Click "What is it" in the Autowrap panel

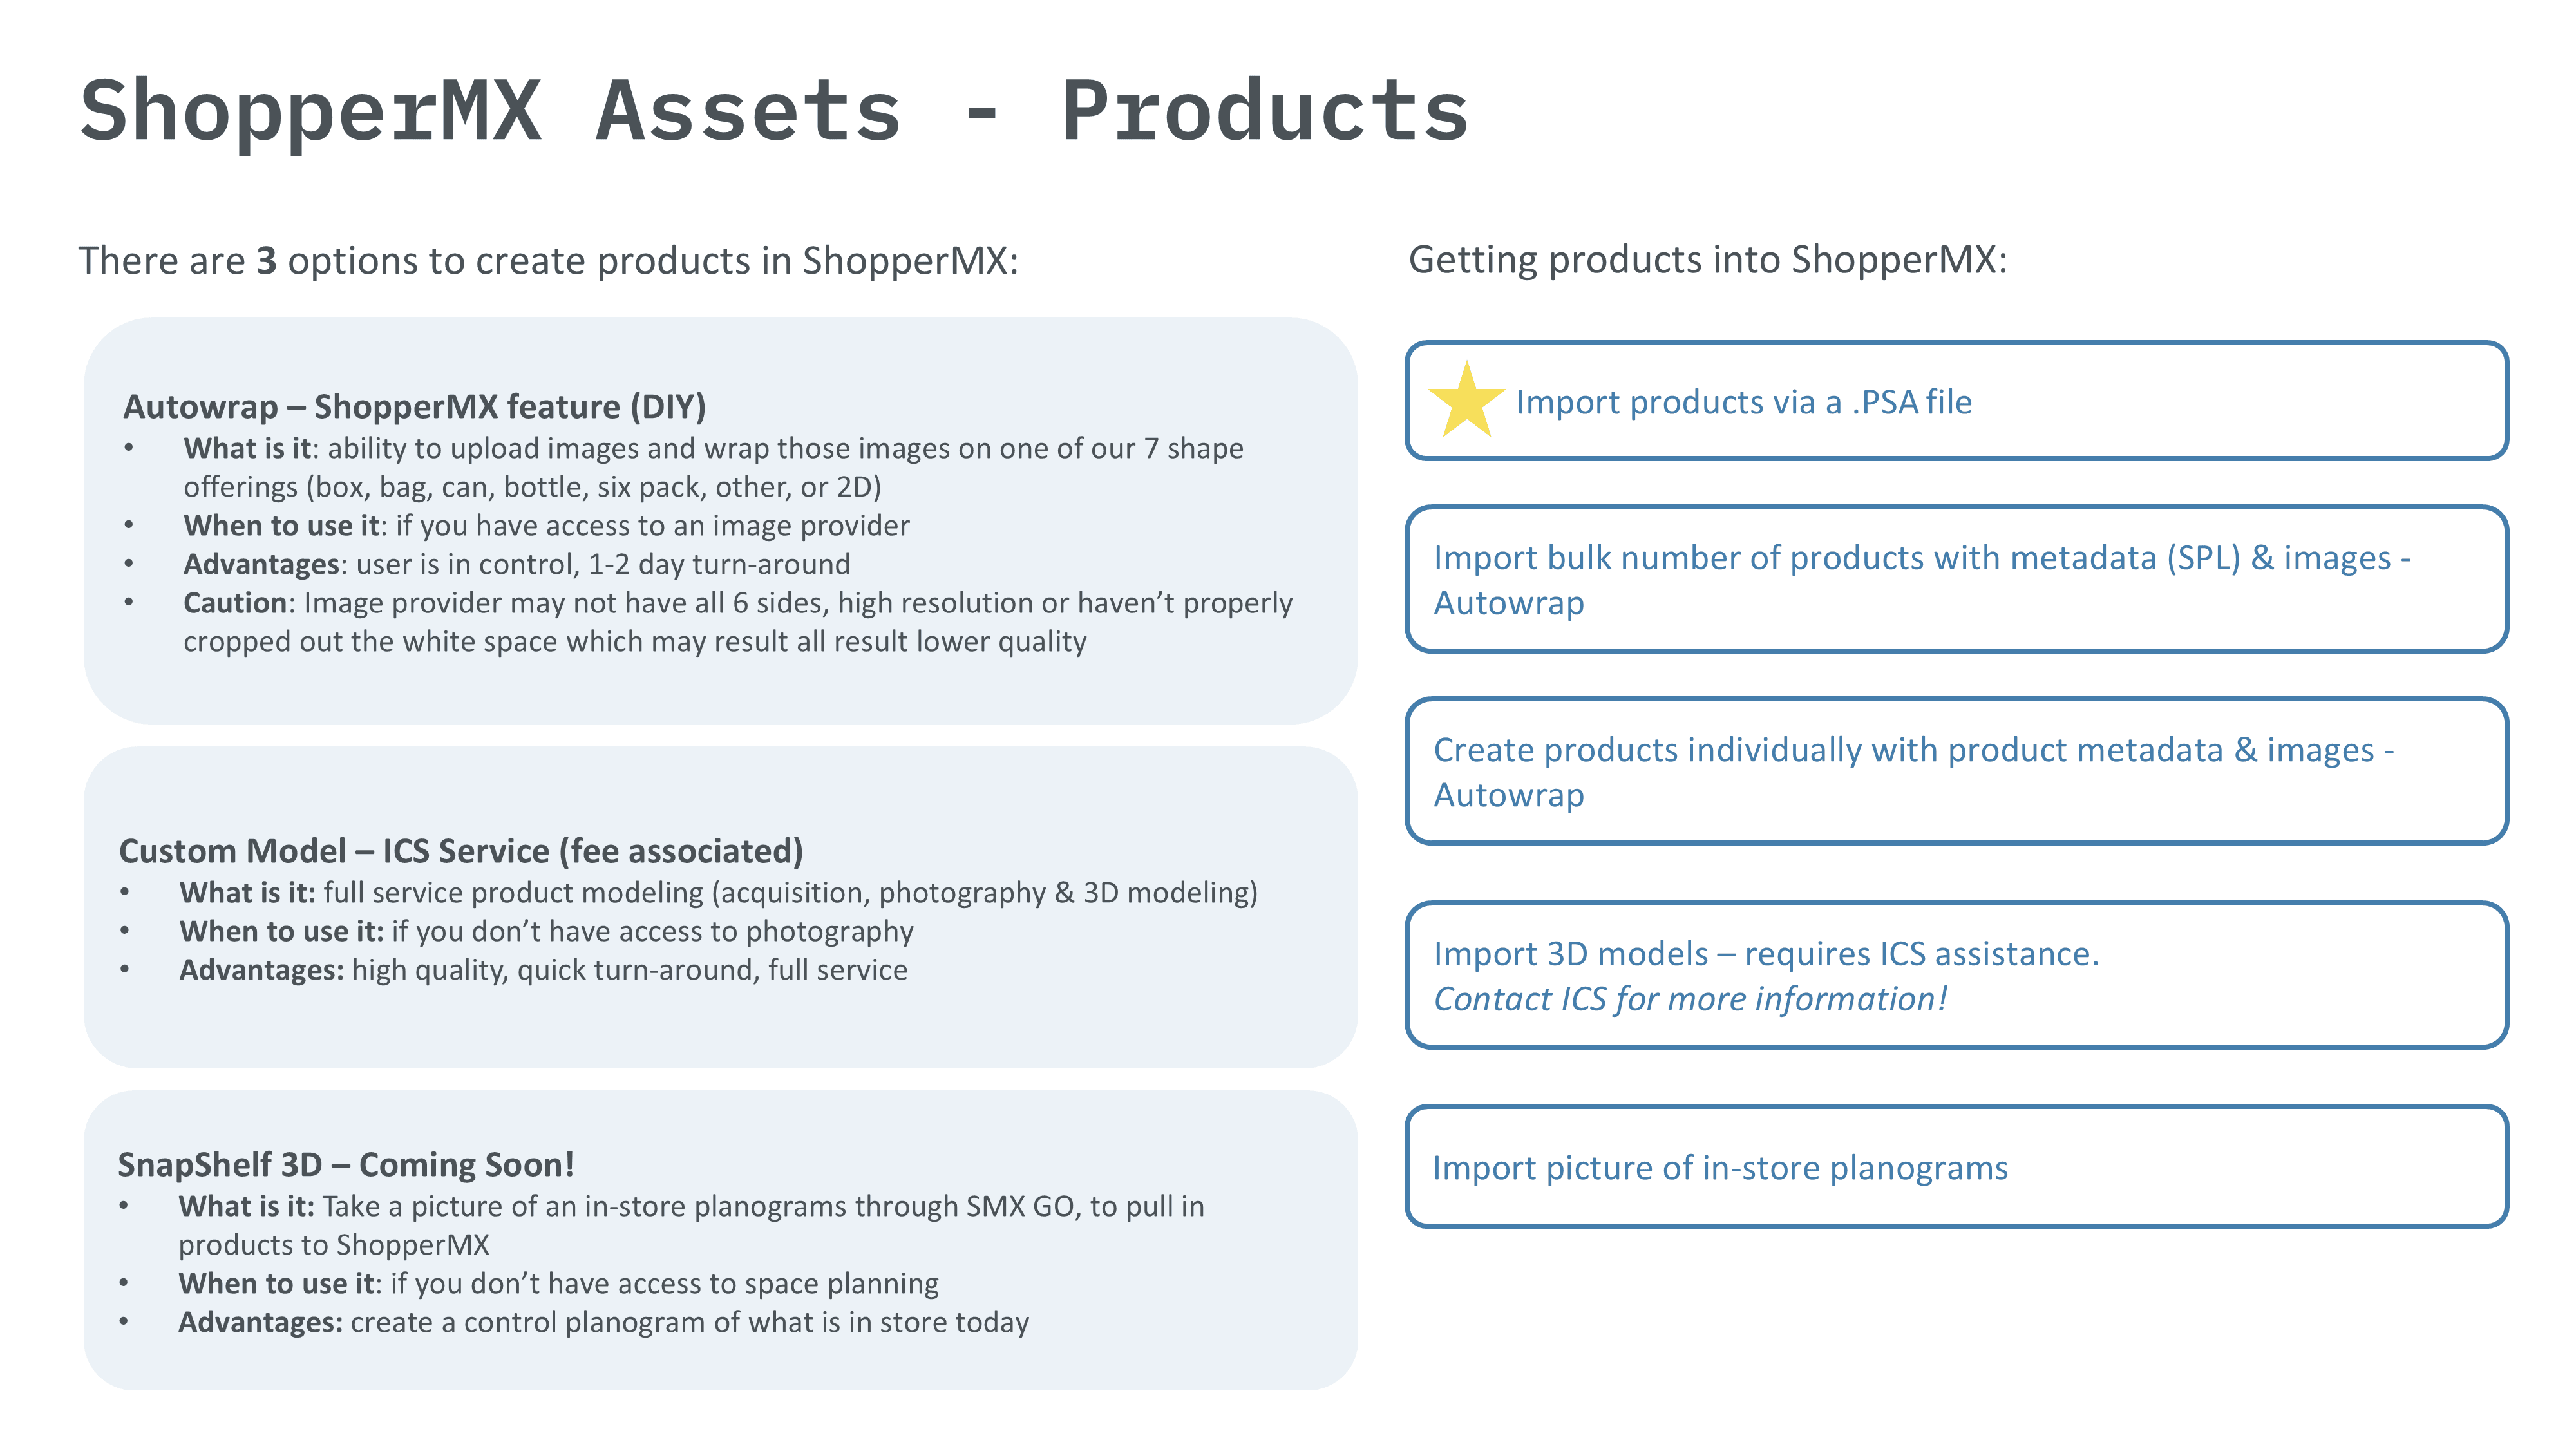click(x=247, y=448)
